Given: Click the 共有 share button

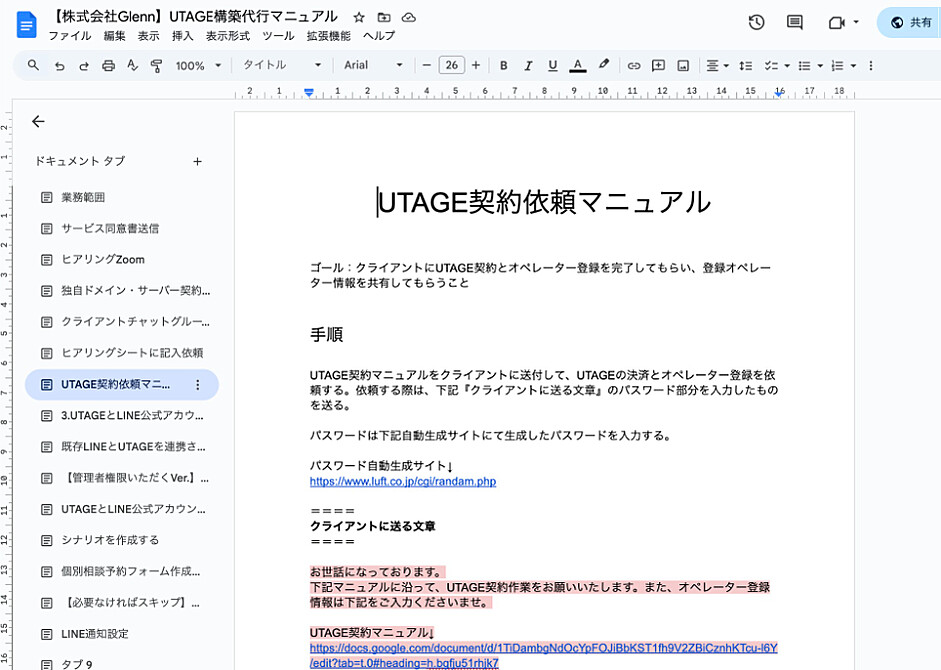Looking at the screenshot, I should click(x=910, y=23).
